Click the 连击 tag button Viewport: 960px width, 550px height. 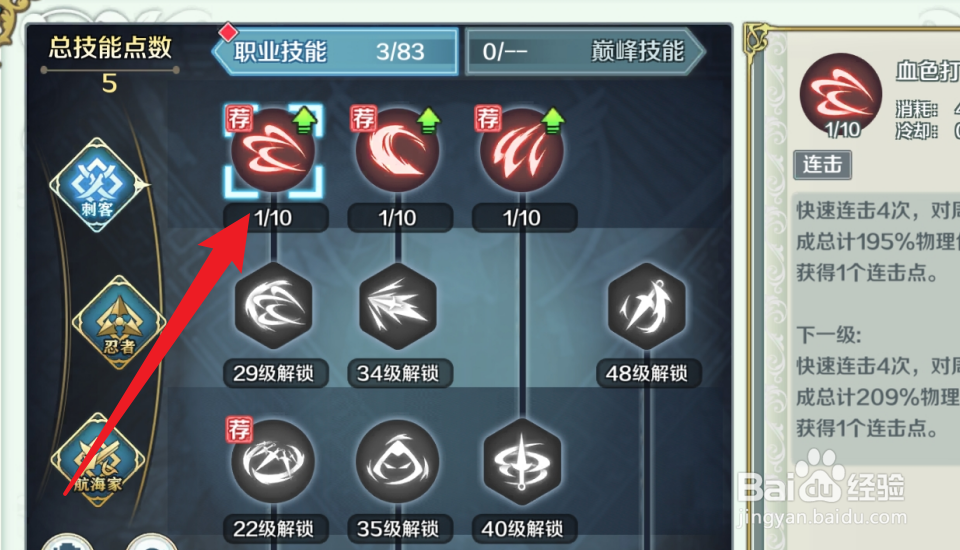[822, 165]
